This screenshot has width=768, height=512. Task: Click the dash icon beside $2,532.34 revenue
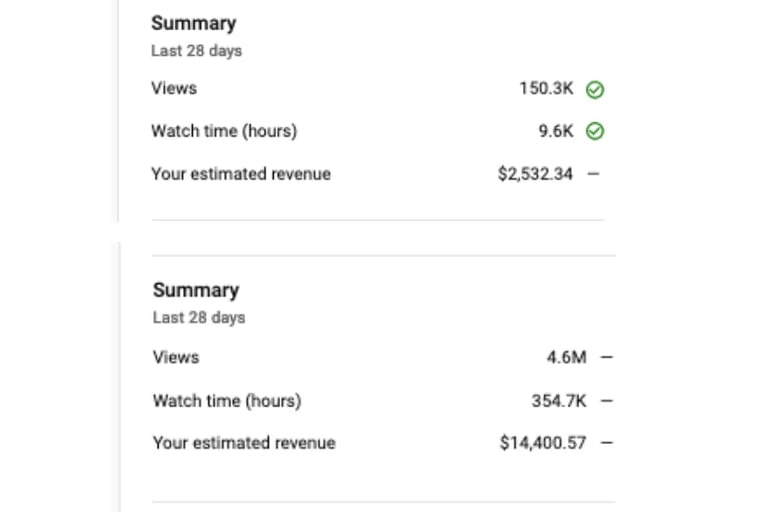(593, 173)
